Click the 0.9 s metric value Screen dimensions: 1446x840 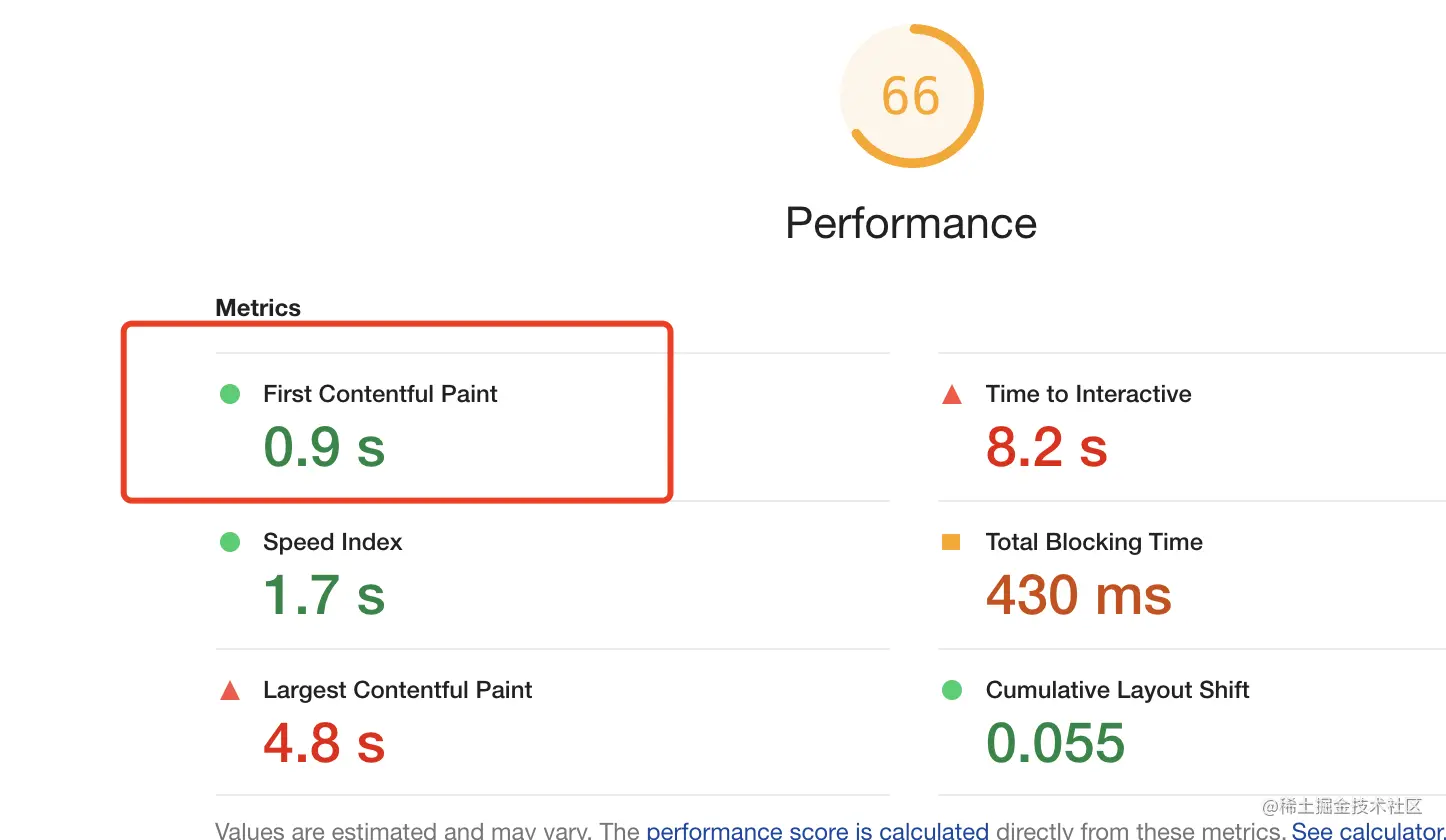click(324, 446)
